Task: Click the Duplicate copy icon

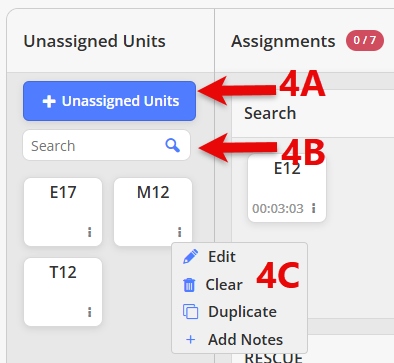Action: [190, 312]
